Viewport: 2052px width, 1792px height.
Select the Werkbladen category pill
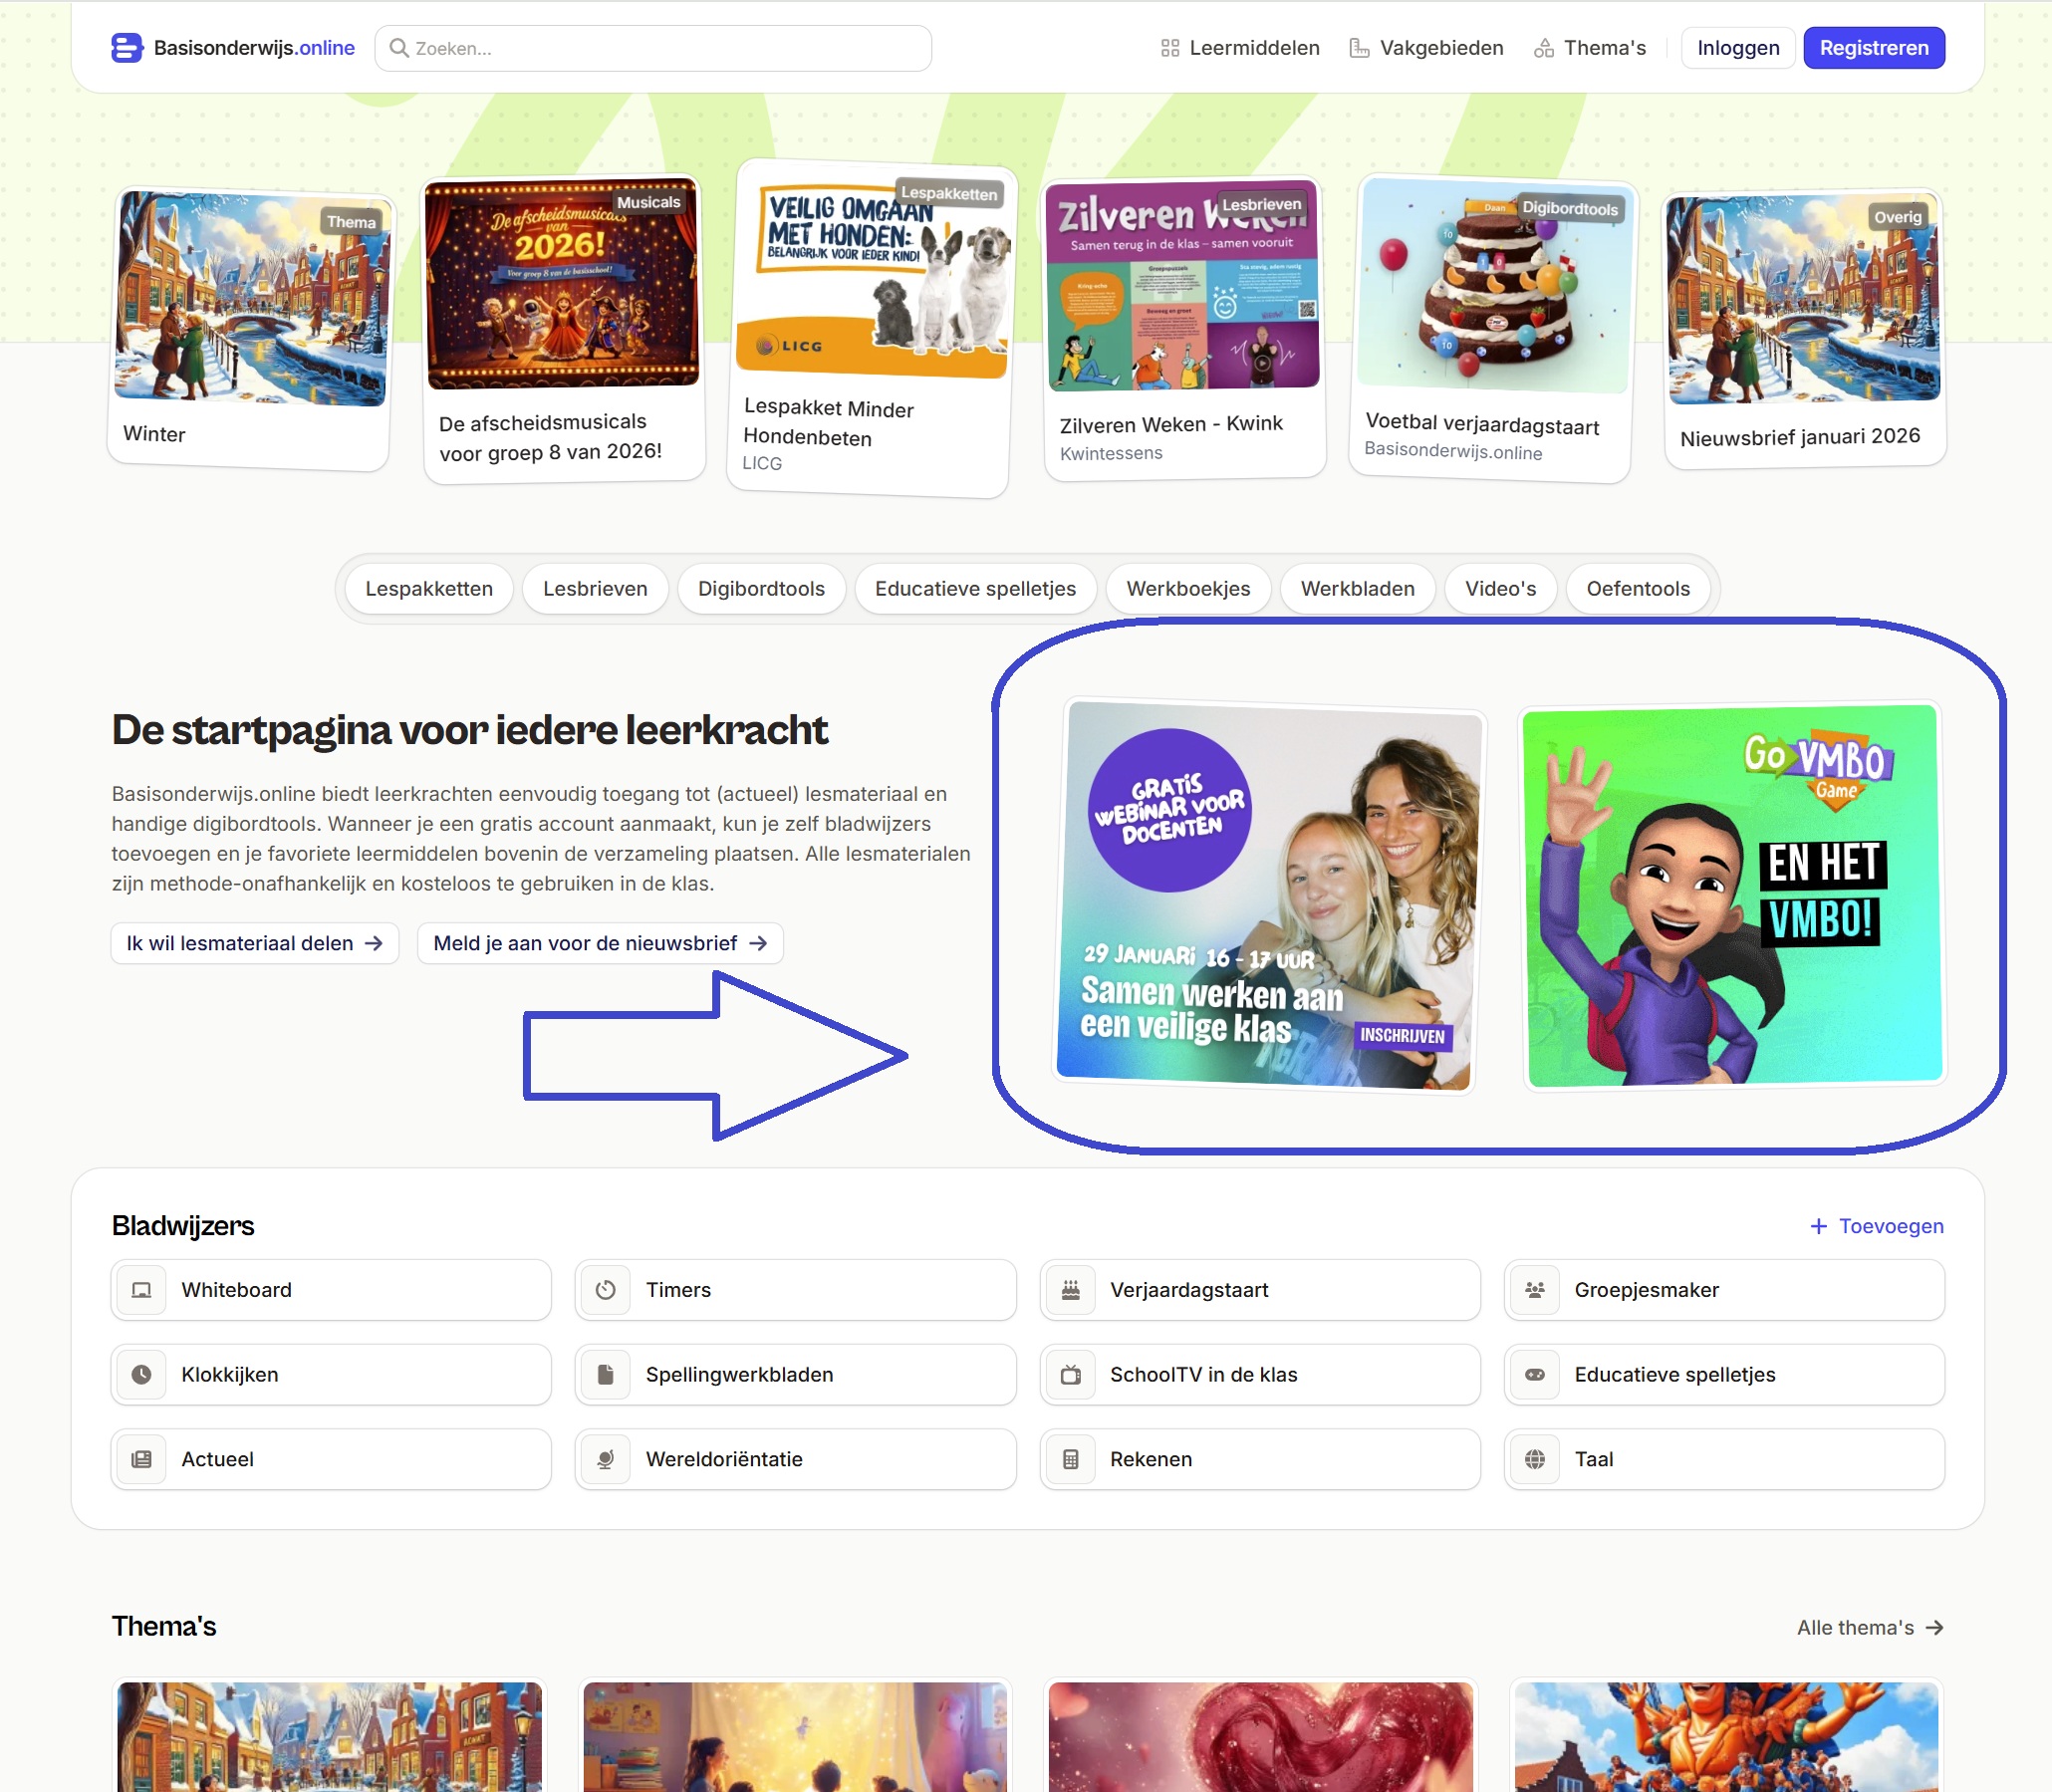coord(1357,589)
